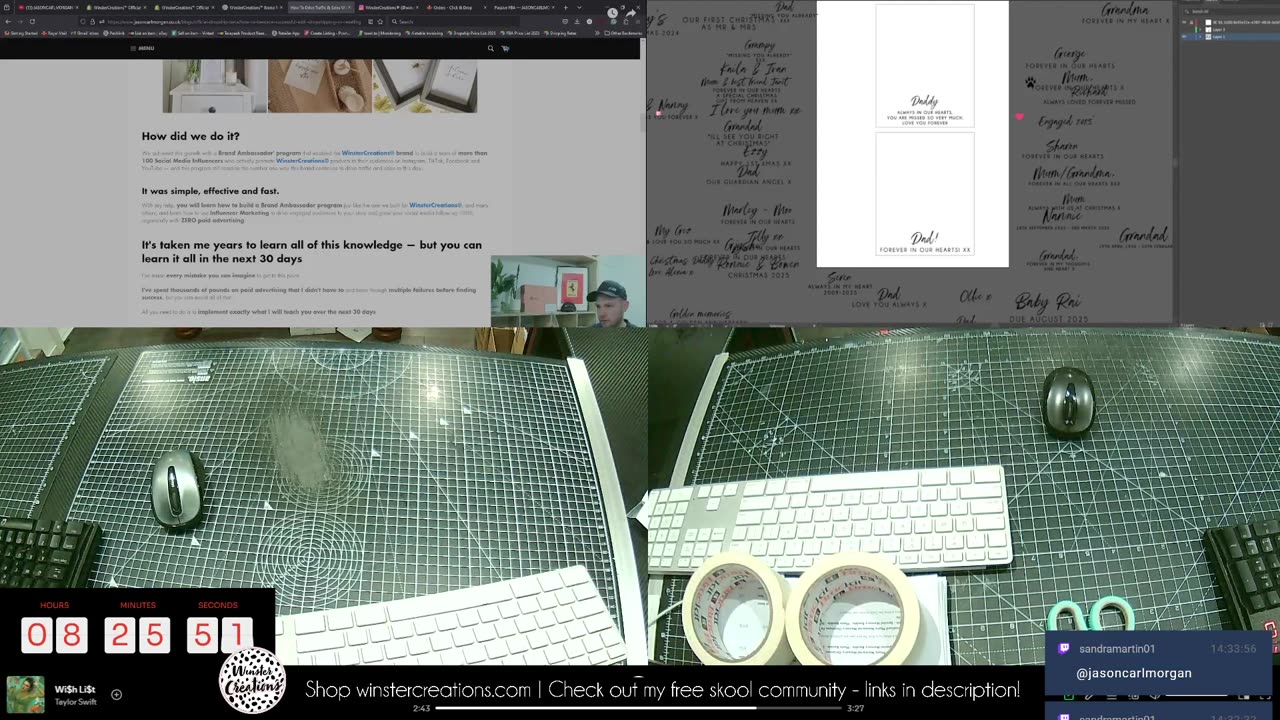Image resolution: width=1280 pixels, height=720 pixels.
Task: Click the Wi$h Li$t album artwork
Action: tap(25, 695)
